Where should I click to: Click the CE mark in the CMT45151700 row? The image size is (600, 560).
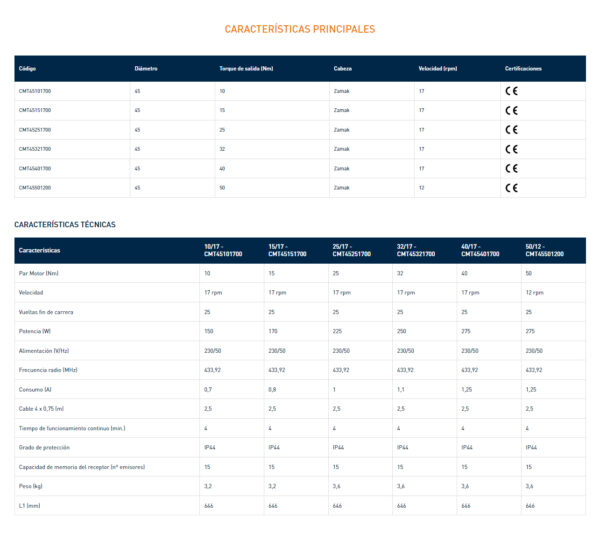[x=511, y=110]
